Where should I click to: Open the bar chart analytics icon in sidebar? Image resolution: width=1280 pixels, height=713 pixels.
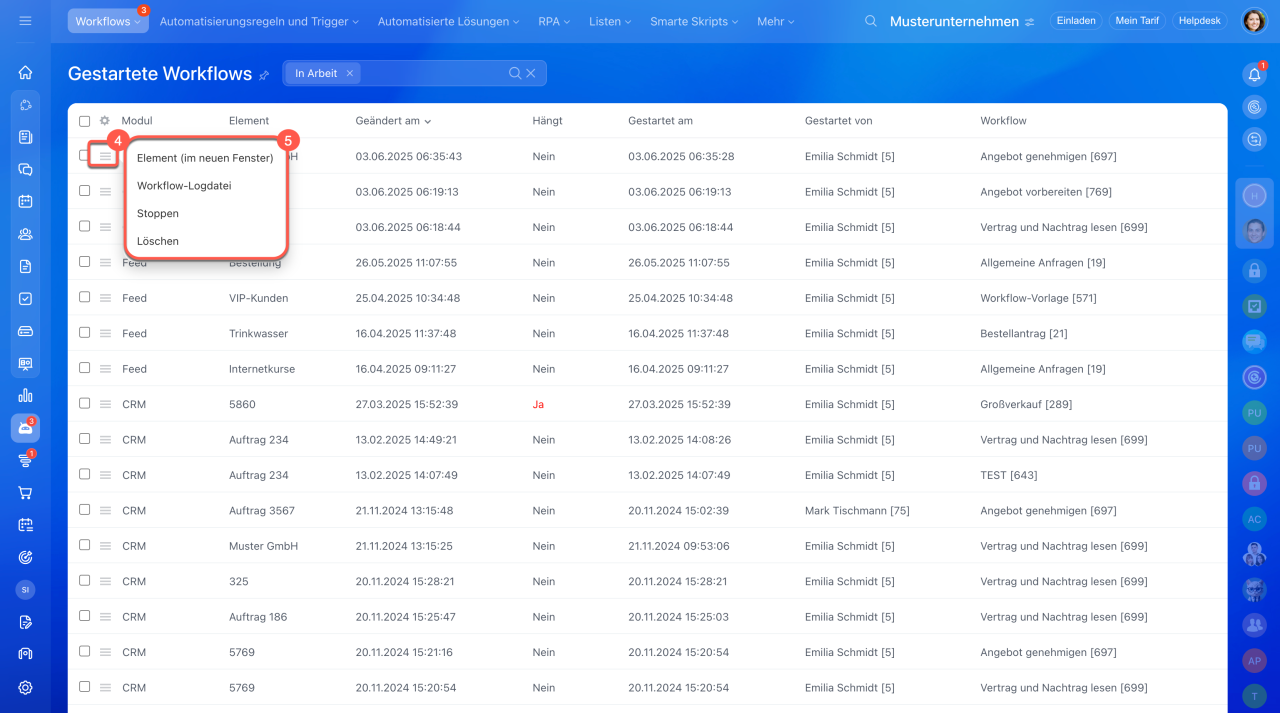click(25, 395)
